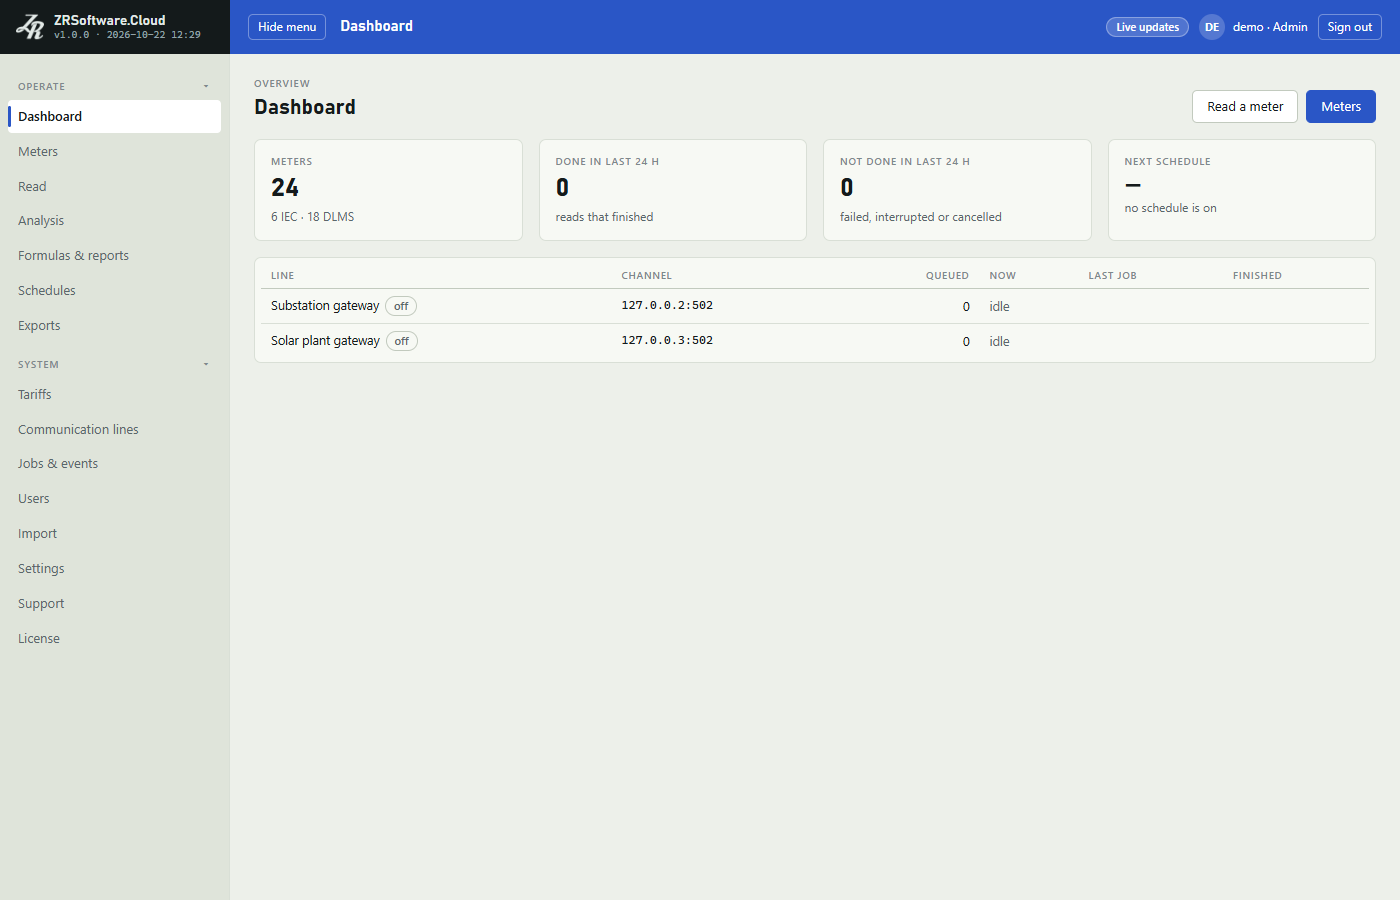The height and width of the screenshot is (900, 1400).
Task: Open the Dashboard sidebar item
Action: pyautogui.click(x=115, y=116)
